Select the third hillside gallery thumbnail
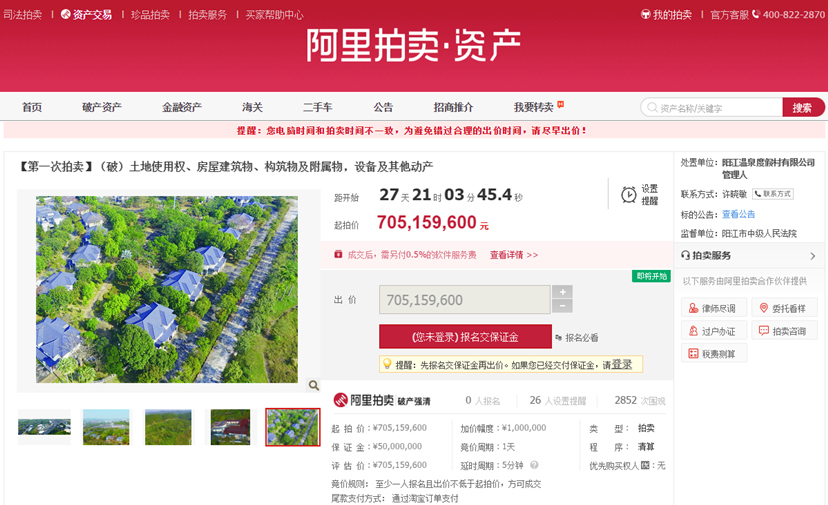Viewport: 828px width, 505px height. 168,427
